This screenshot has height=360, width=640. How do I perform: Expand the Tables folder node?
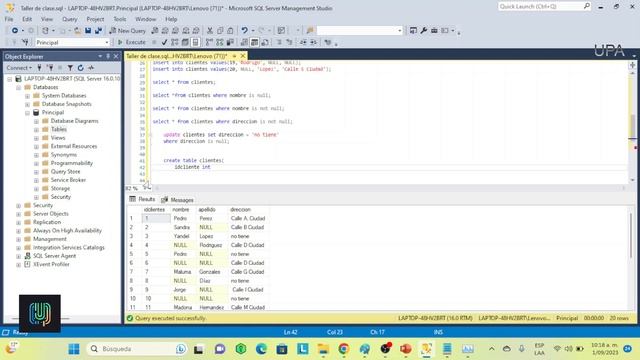tap(36, 129)
